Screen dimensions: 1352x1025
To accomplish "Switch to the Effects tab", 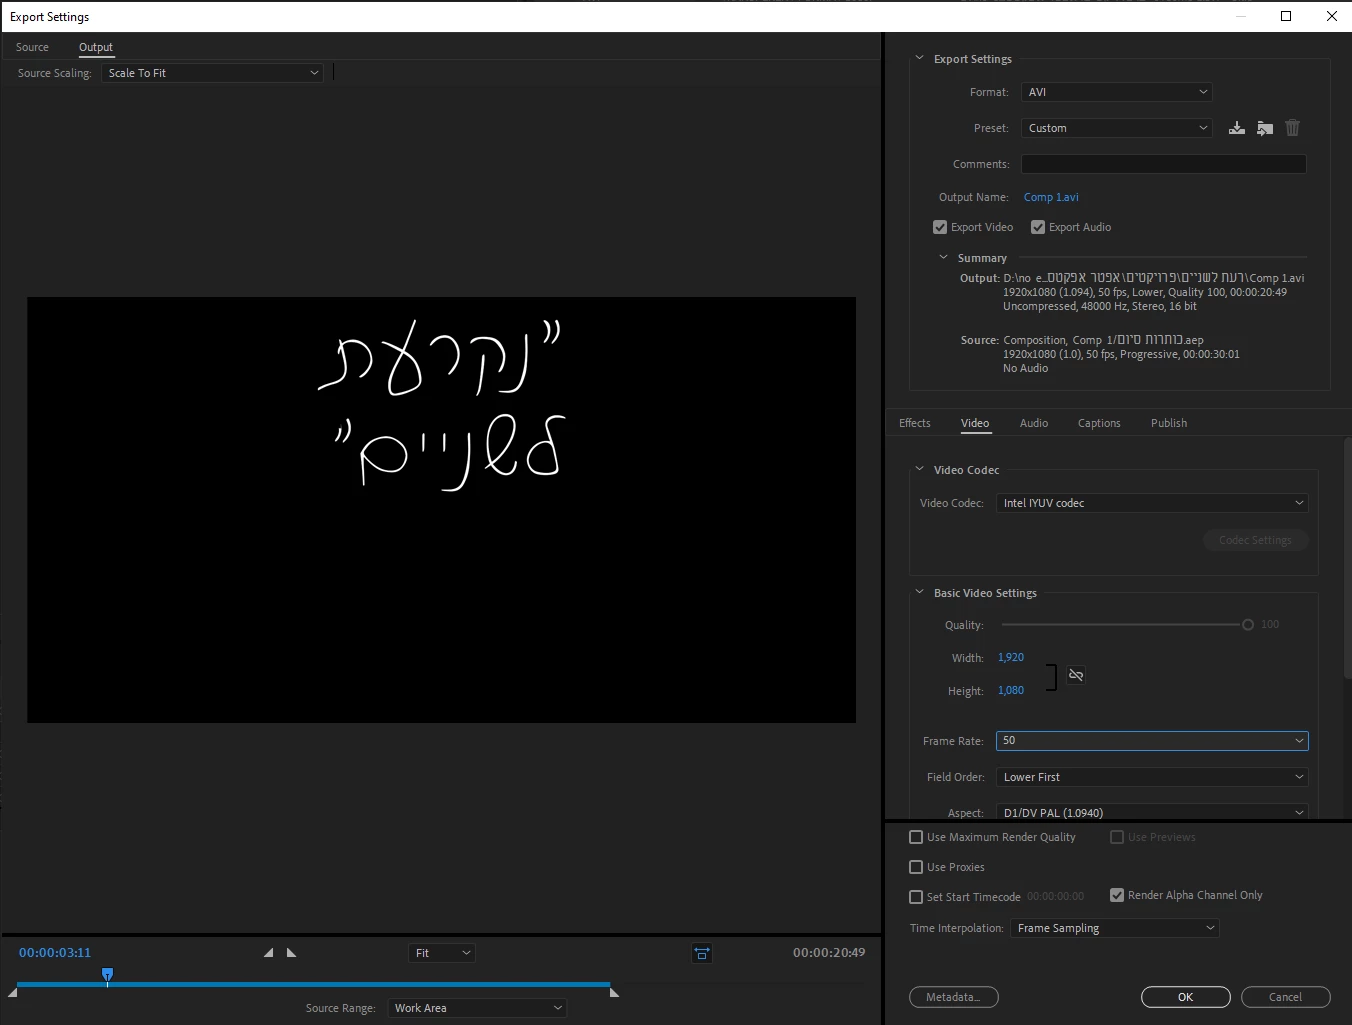I will click(915, 423).
